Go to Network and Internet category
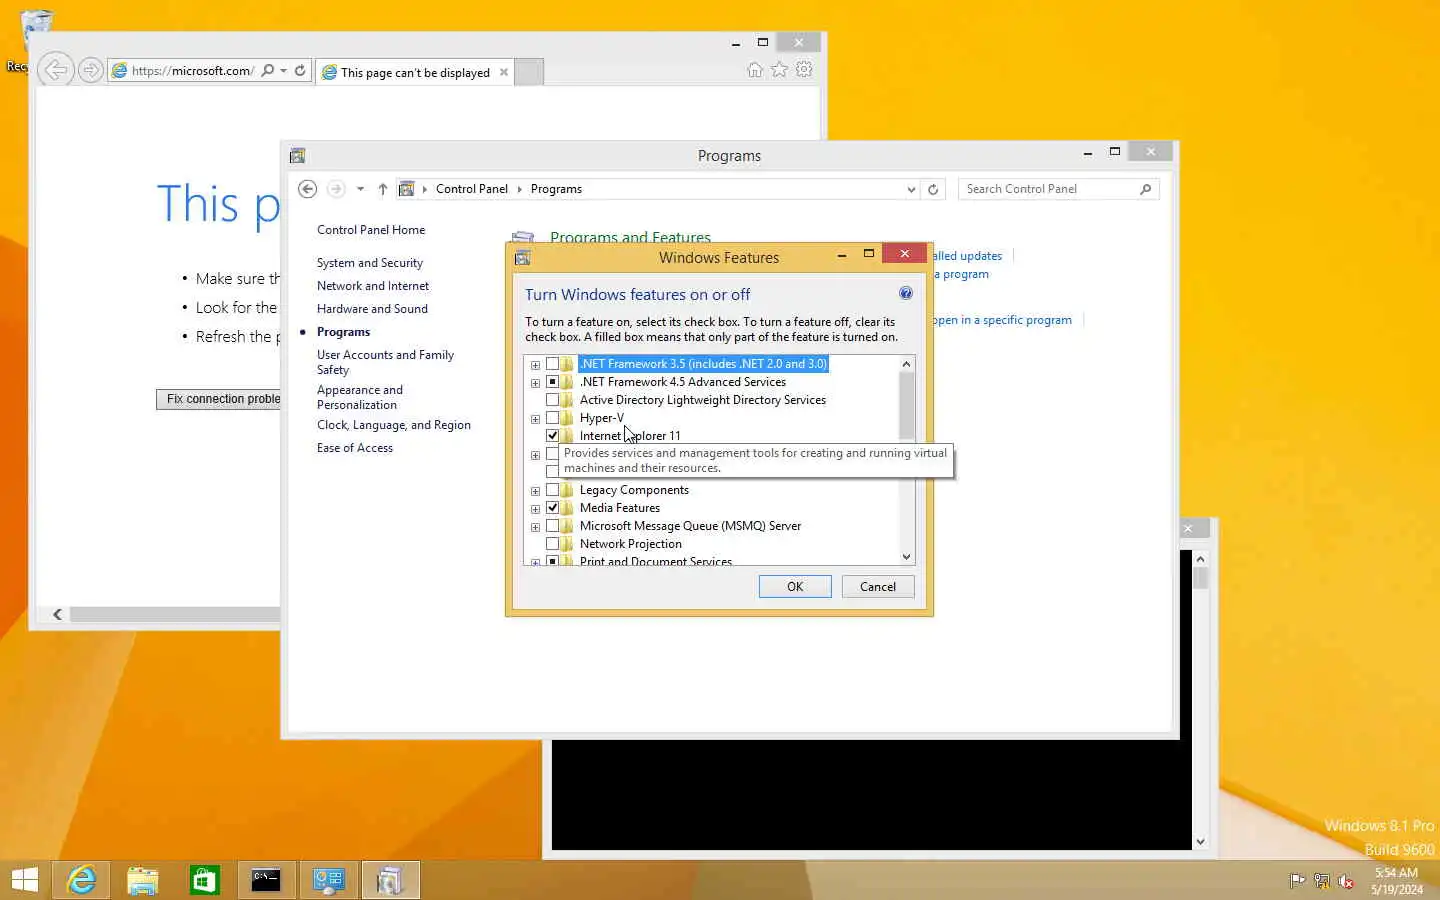Screen dimensions: 1440x900 [x=373, y=286]
